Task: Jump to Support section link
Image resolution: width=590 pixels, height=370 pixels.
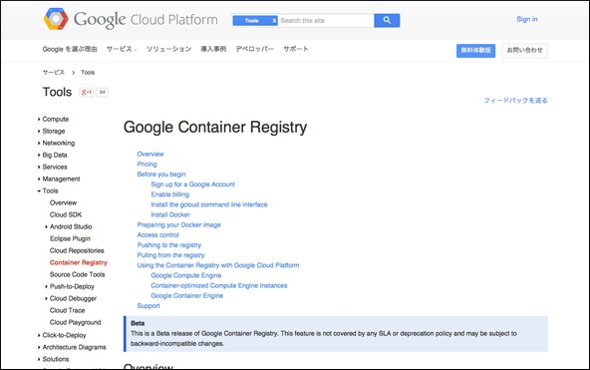Action: (148, 306)
